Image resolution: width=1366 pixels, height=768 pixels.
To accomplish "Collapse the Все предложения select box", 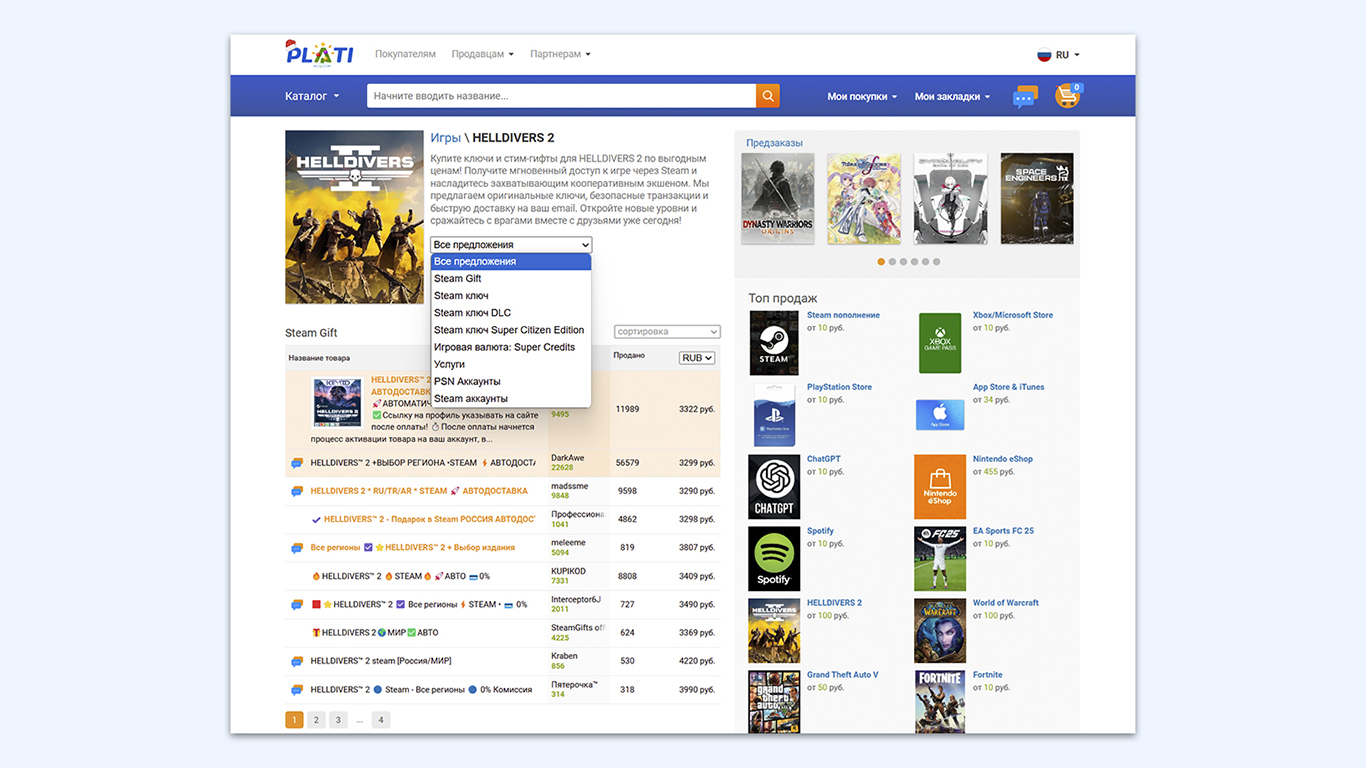I will 511,245.
